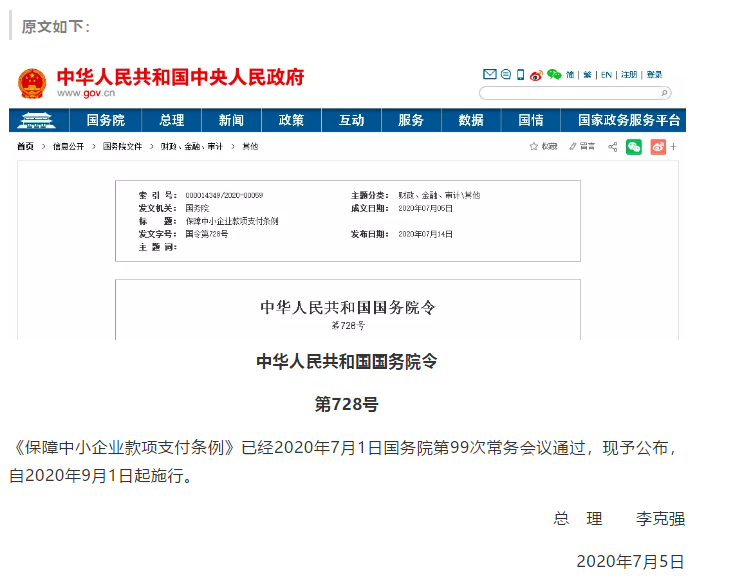Viewport: 731px width, 582px height.
Task: Click the Tiananmen gate home icon in navbar
Action: [x=39, y=120]
